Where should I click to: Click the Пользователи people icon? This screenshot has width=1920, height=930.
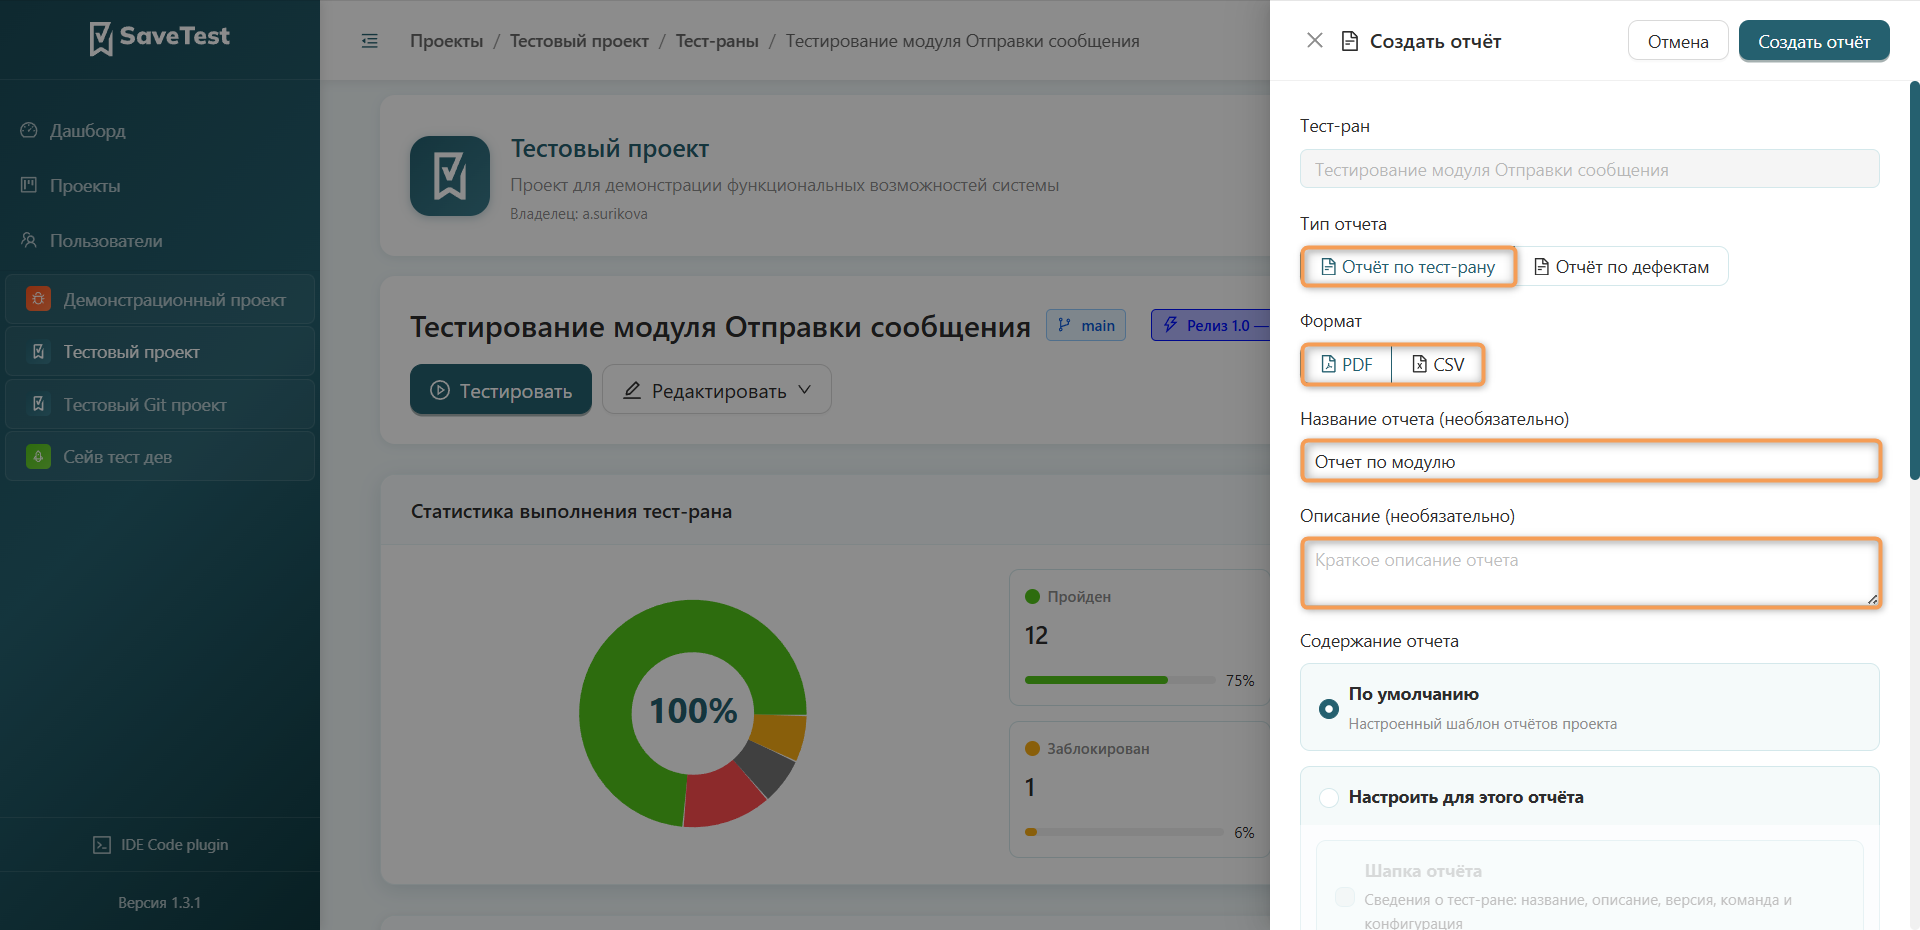(29, 240)
